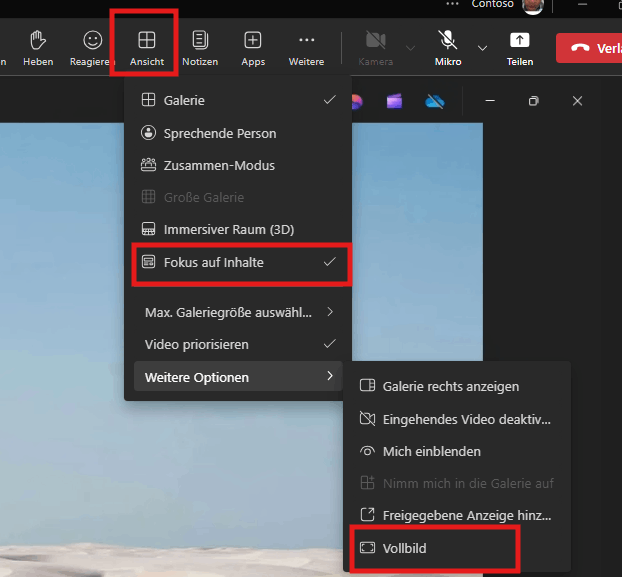Open the Ansicht view menu
Viewport: 622px width, 577px height.
pyautogui.click(x=146, y=48)
